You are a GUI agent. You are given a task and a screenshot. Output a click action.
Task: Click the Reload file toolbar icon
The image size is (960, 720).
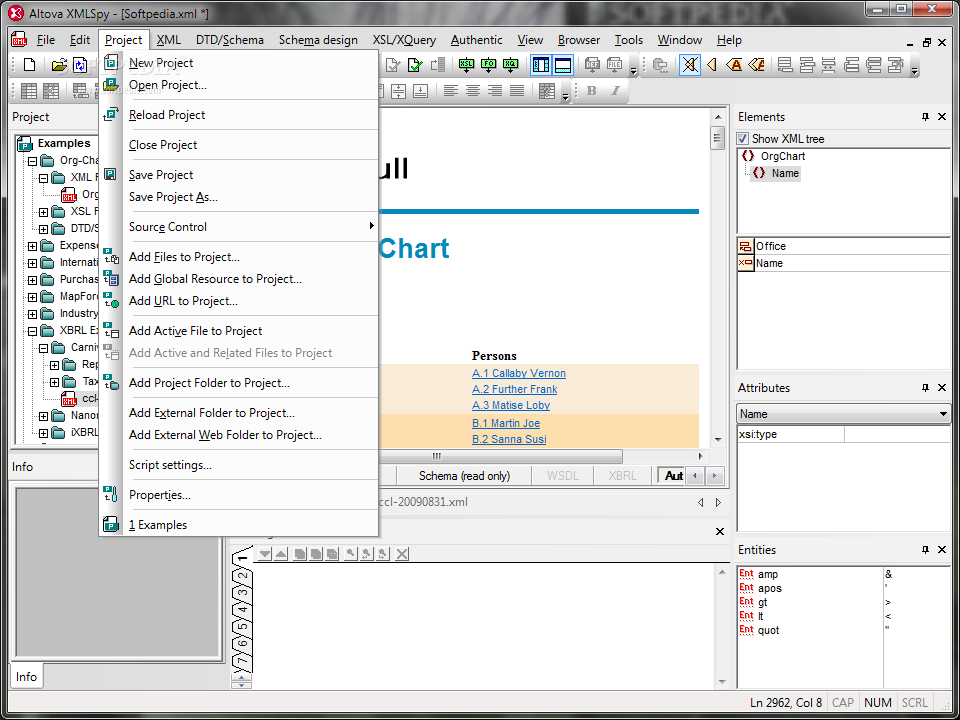pyautogui.click(x=80, y=64)
